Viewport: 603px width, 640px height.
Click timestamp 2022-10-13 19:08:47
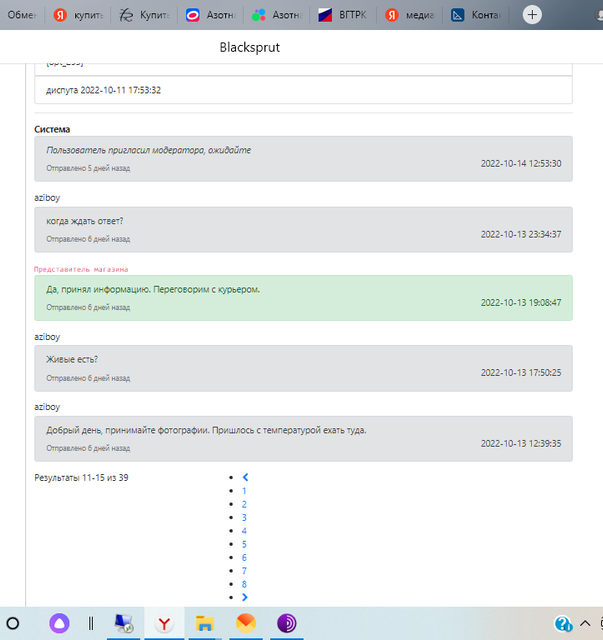point(521,302)
